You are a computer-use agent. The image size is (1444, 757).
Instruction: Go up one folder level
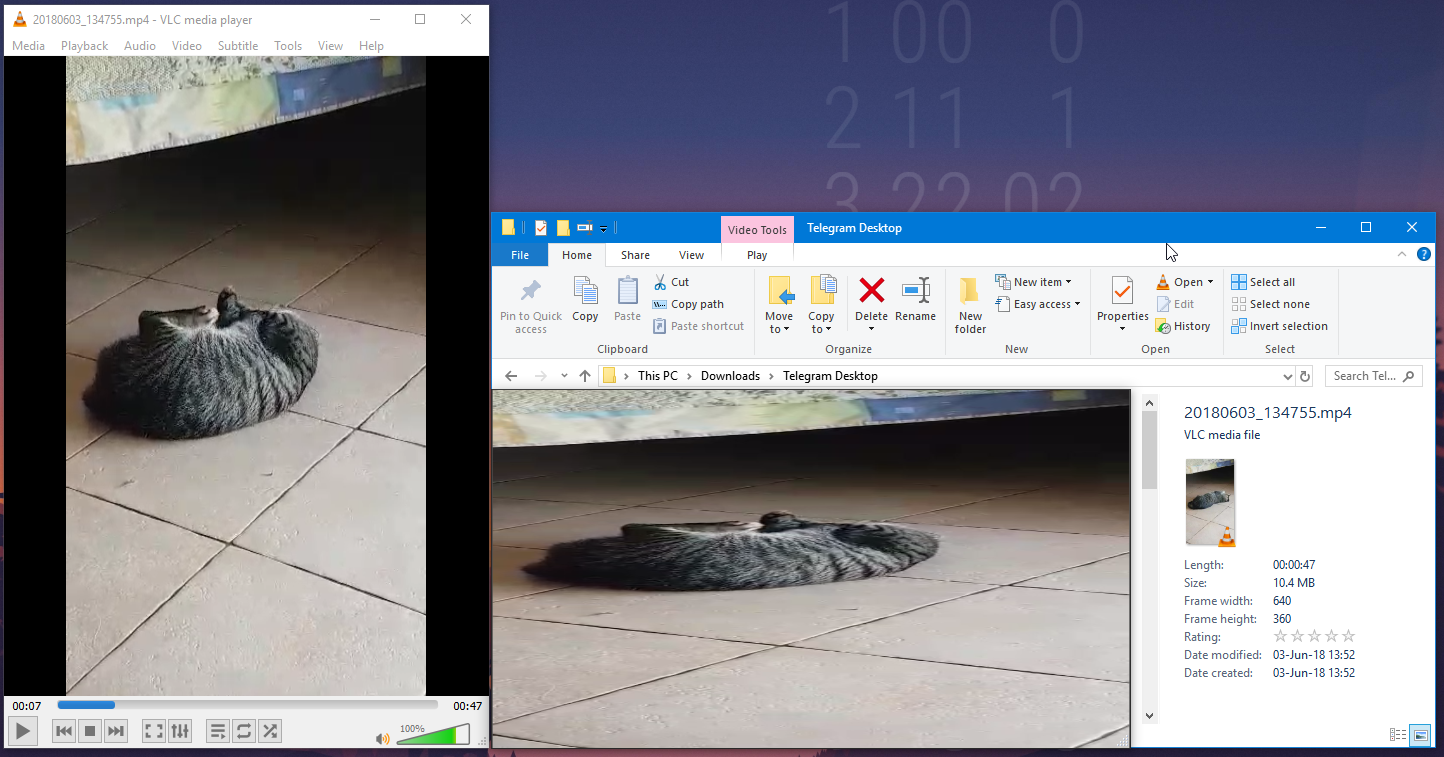pyautogui.click(x=585, y=376)
